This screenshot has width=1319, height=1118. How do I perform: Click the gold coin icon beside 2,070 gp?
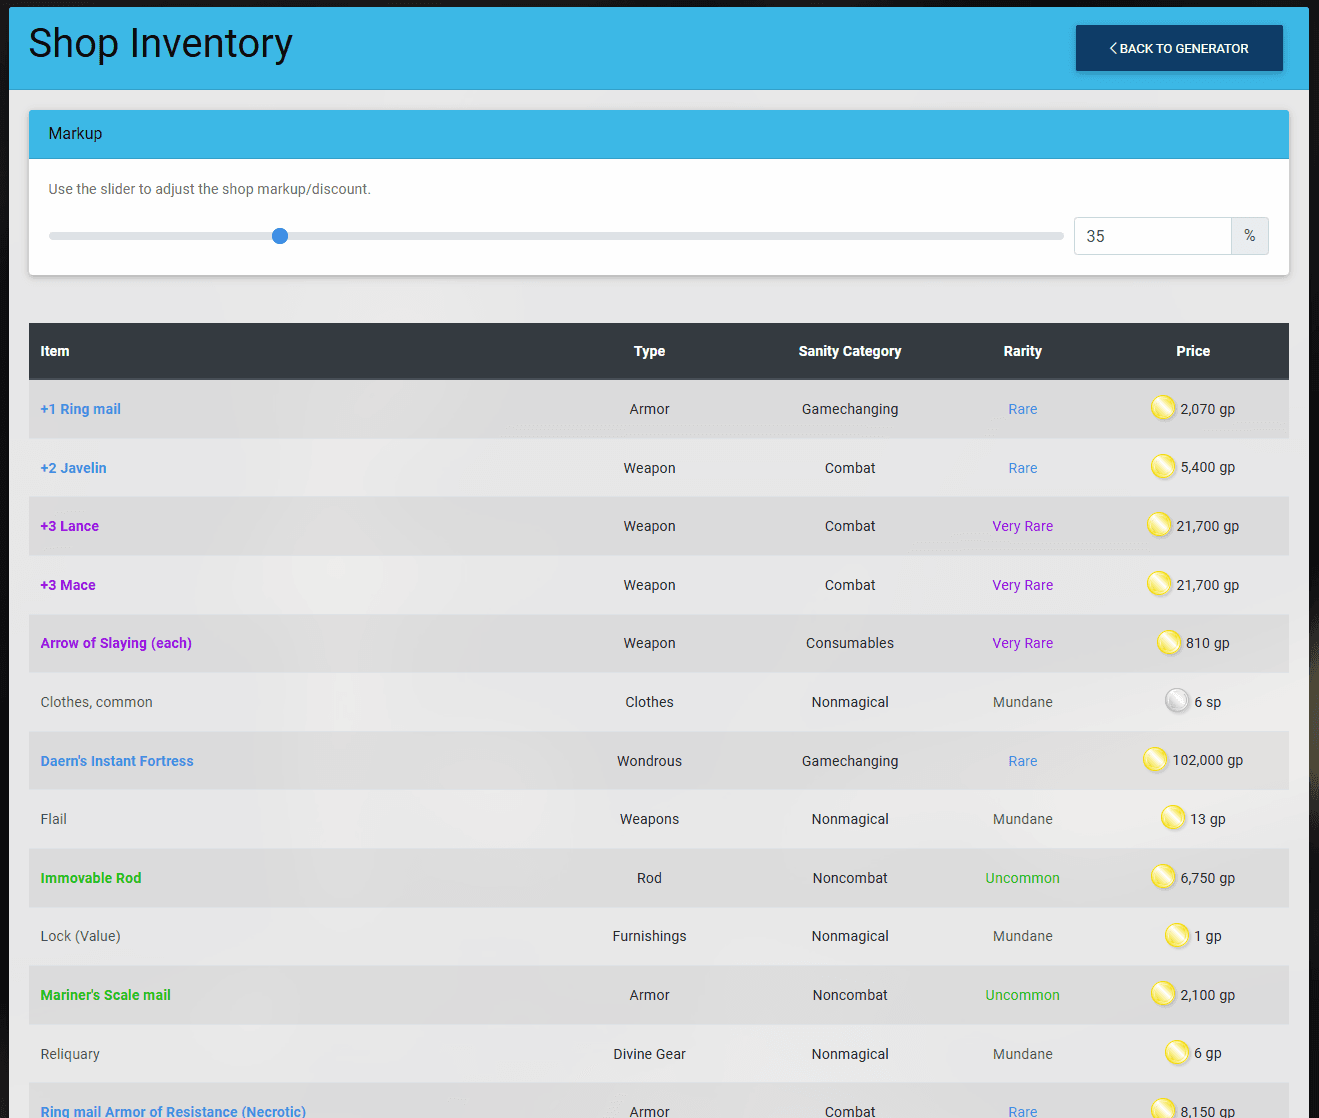click(x=1163, y=407)
